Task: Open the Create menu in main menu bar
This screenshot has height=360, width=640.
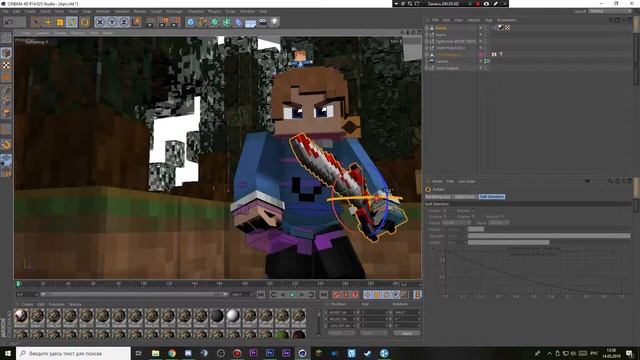Action: tap(30, 11)
